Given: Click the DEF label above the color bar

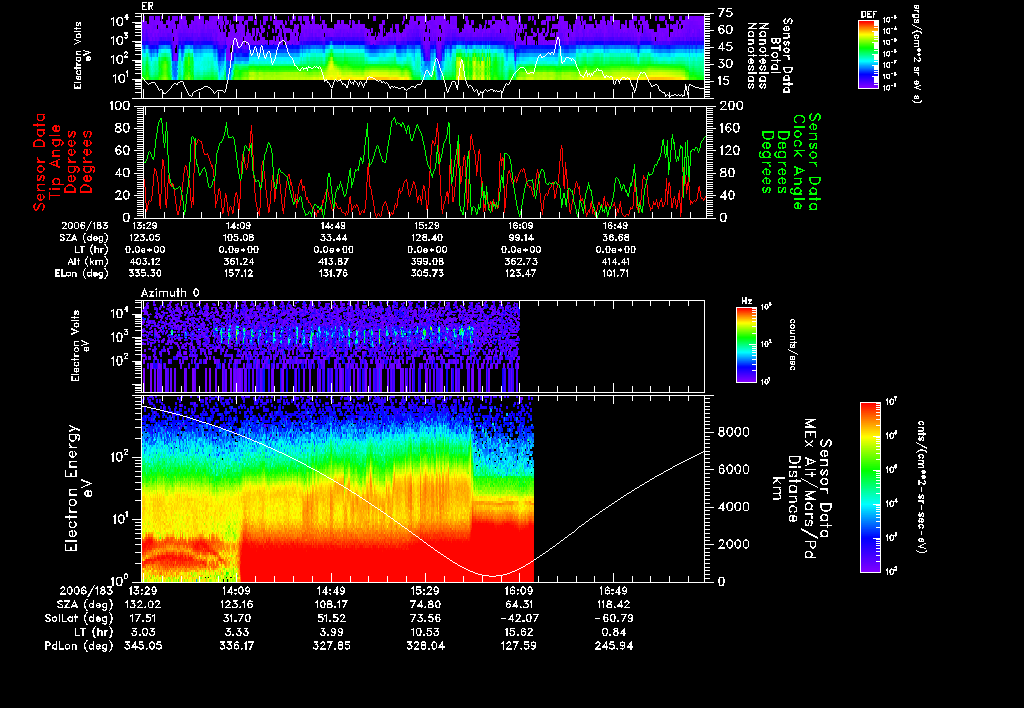Looking at the screenshot, I should point(868,14).
